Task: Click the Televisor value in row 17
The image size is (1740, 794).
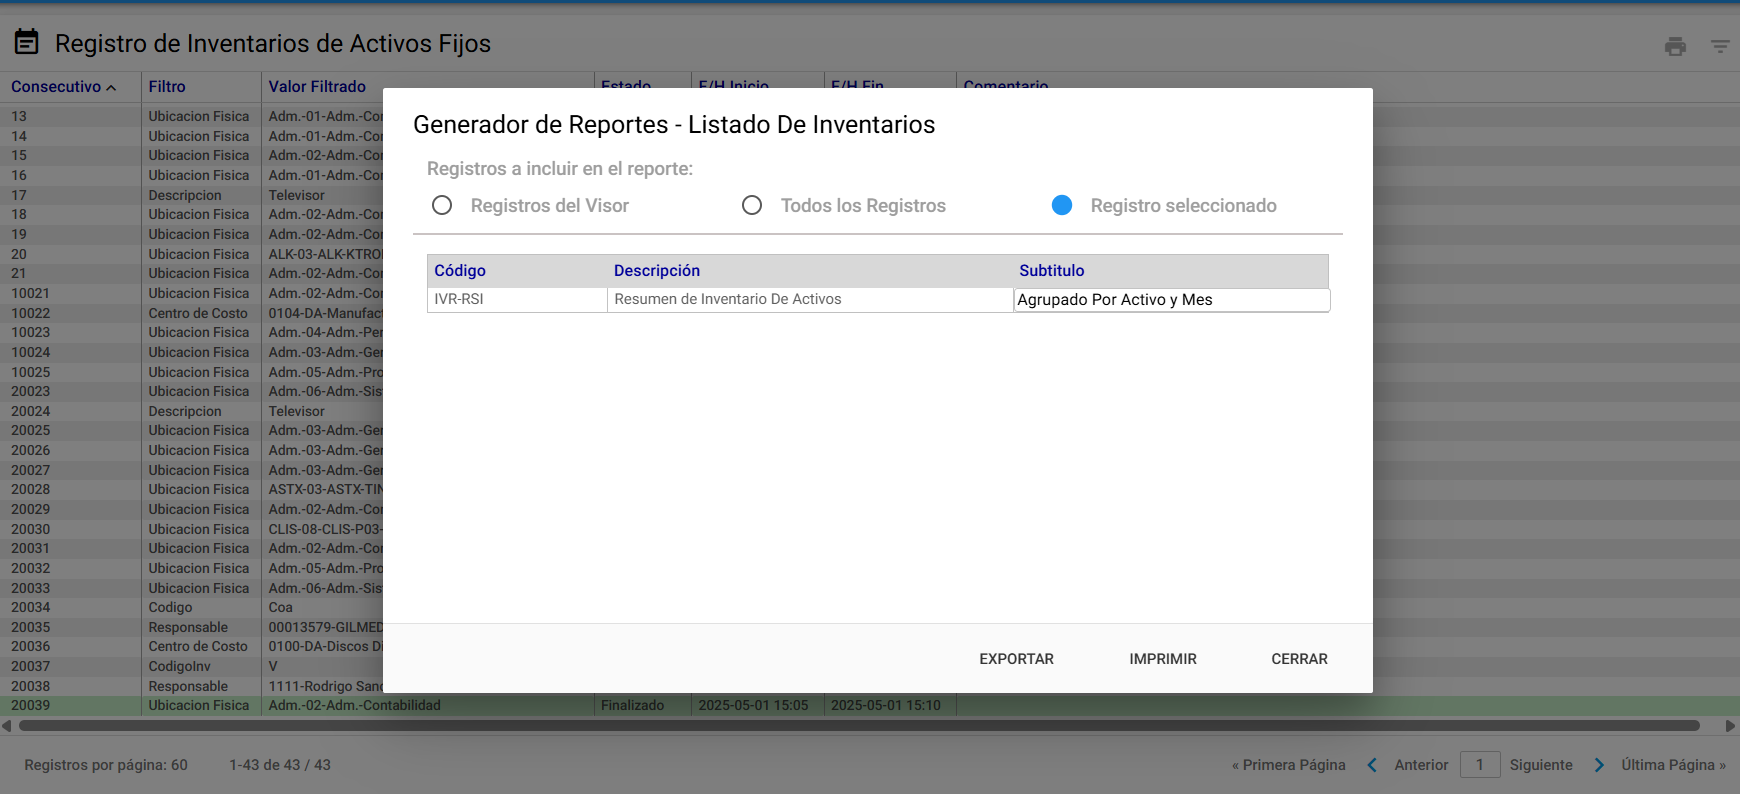Action: [296, 196]
